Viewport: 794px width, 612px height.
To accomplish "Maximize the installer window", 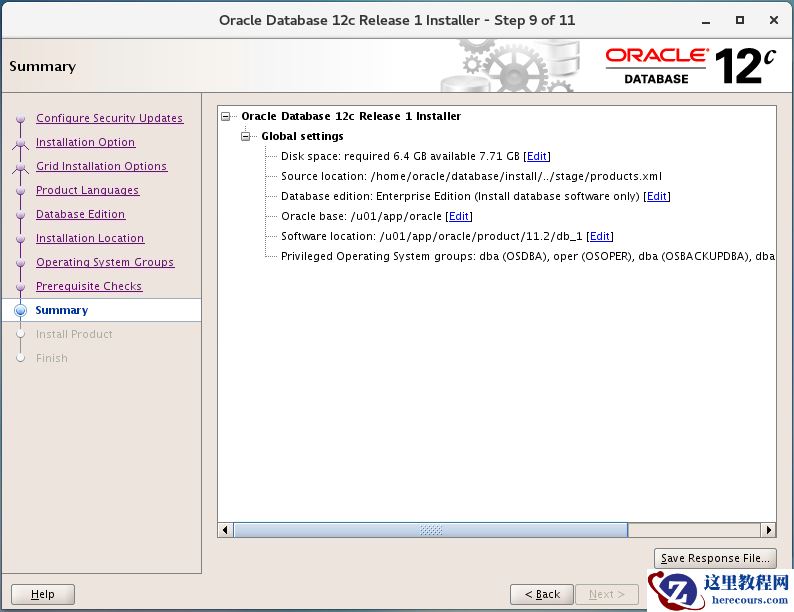I will click(x=740, y=20).
